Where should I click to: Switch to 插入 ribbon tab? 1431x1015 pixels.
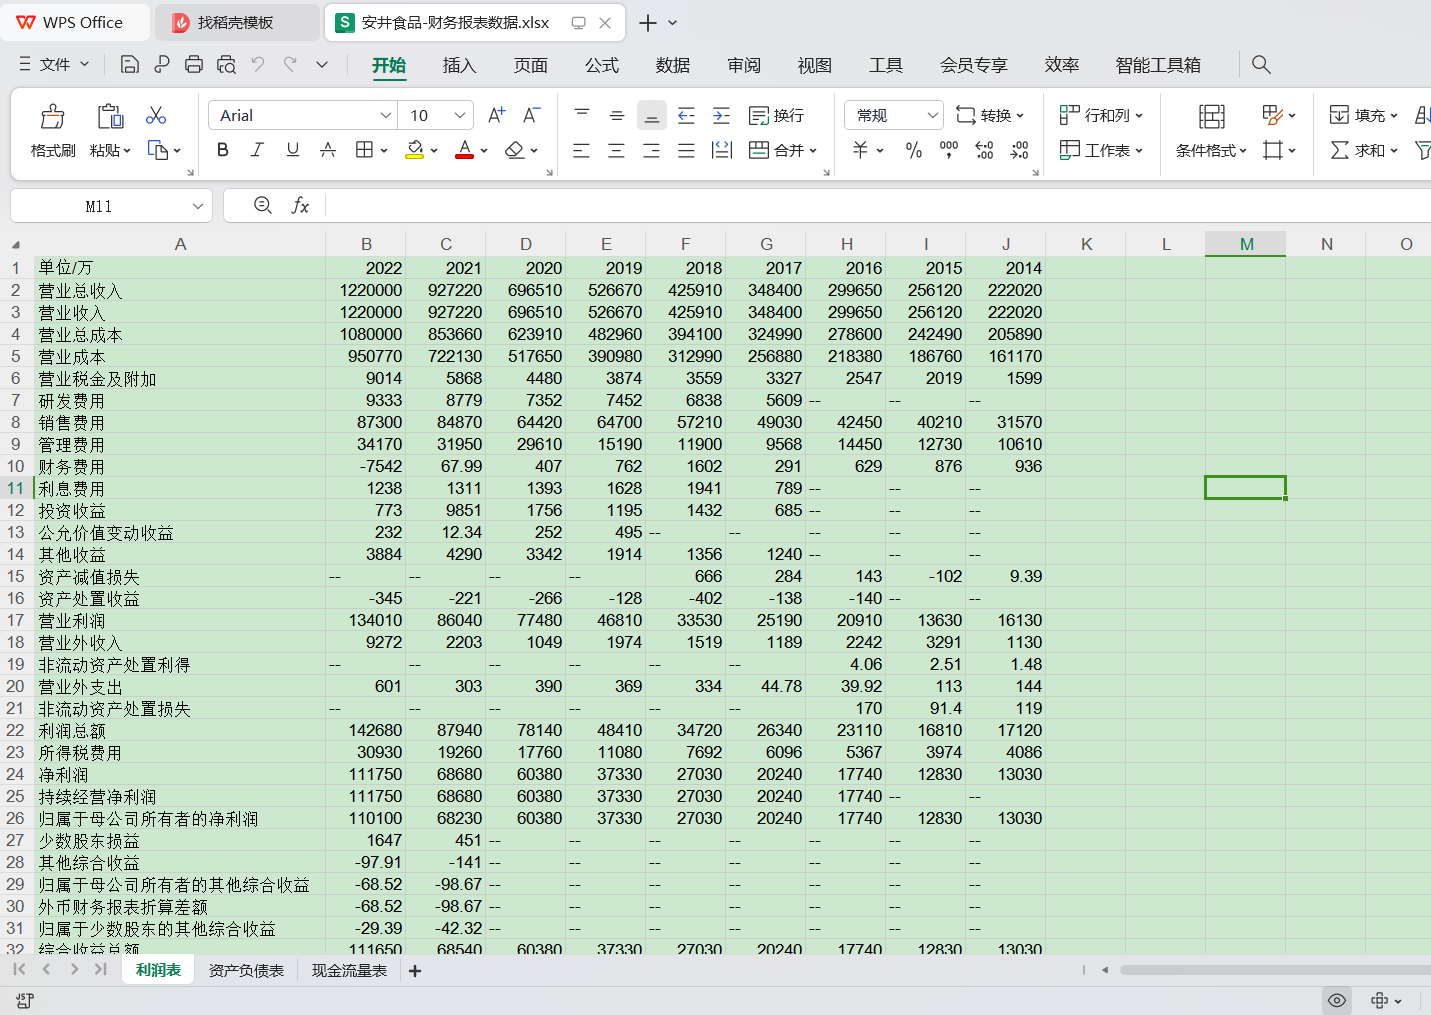459,65
